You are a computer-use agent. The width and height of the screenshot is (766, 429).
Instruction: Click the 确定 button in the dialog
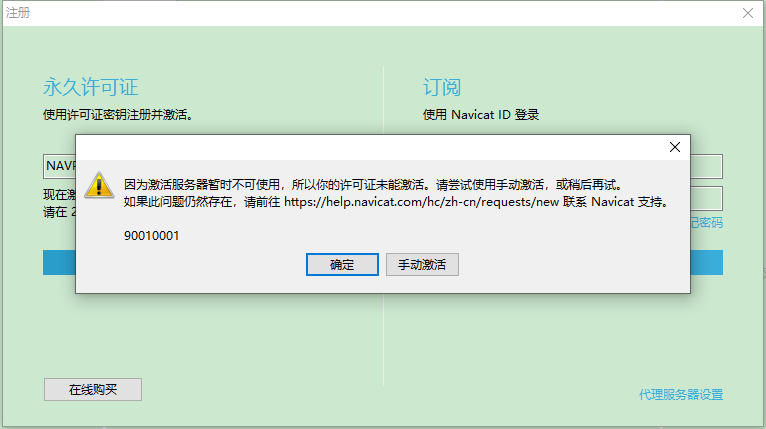pyautogui.click(x=342, y=264)
